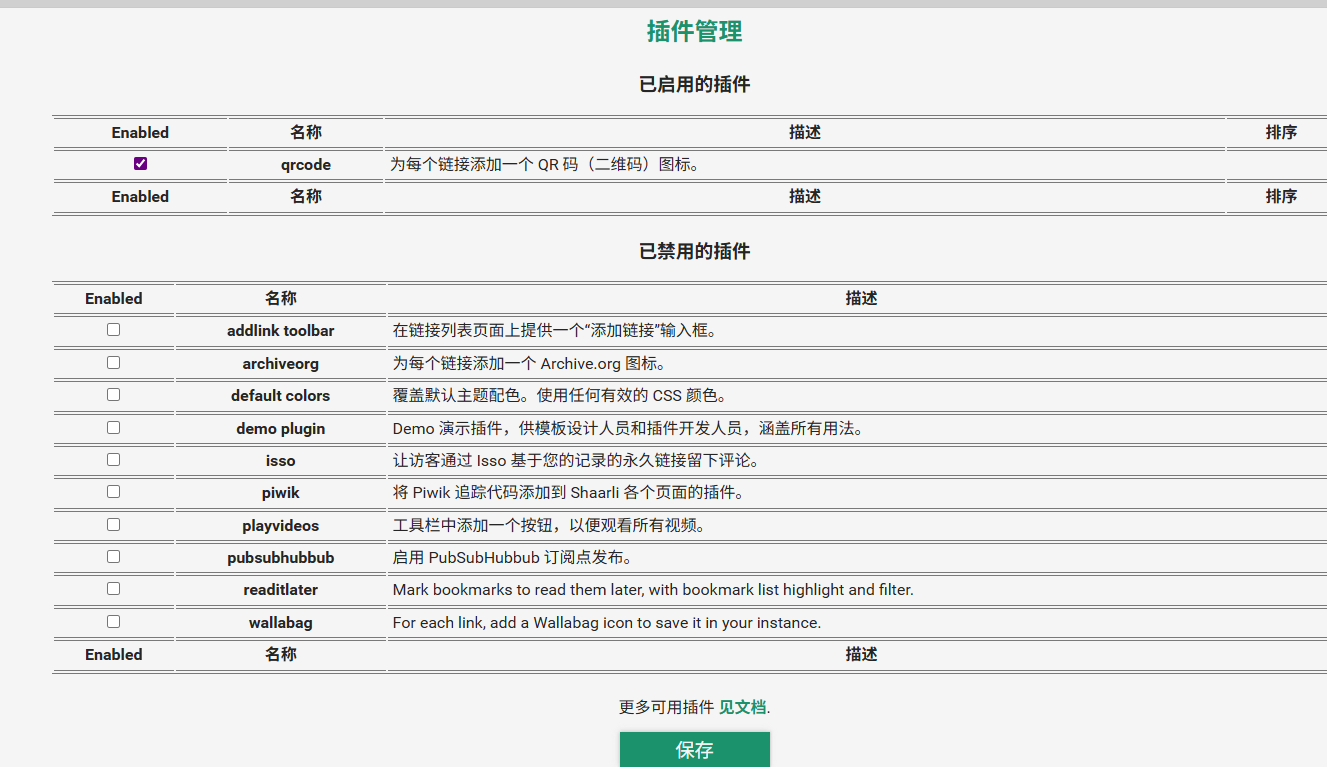
Task: Enable the demo plugin checkbox
Action: coord(113,427)
